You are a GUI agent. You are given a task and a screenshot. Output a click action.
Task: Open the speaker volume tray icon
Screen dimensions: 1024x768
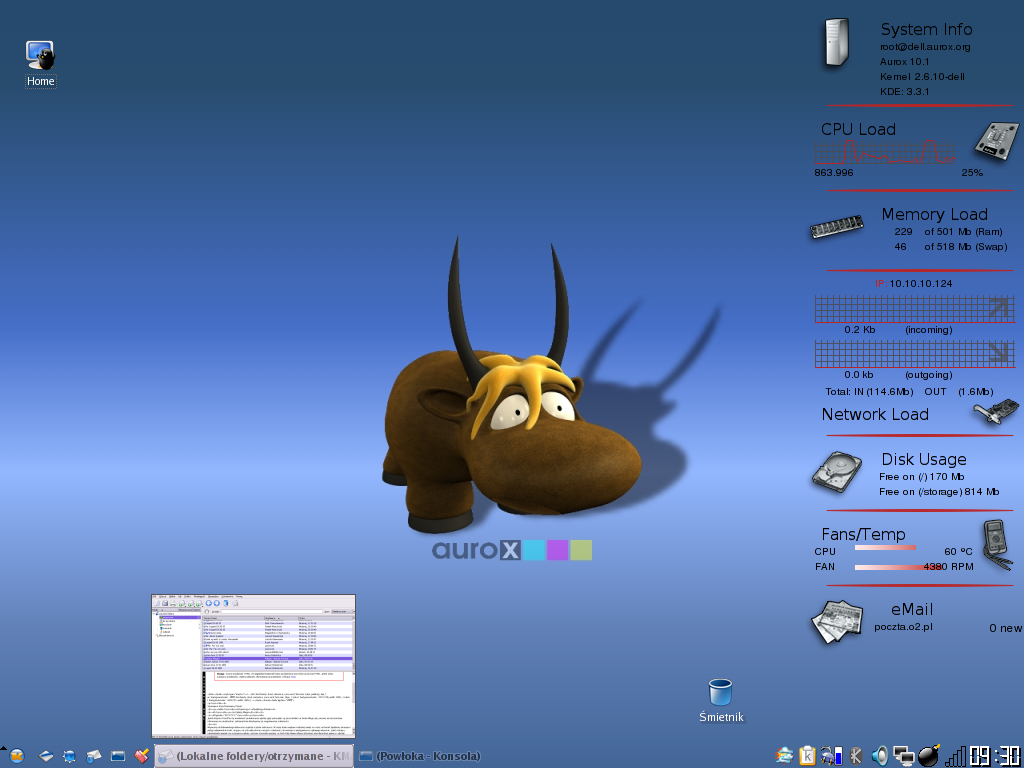point(880,756)
